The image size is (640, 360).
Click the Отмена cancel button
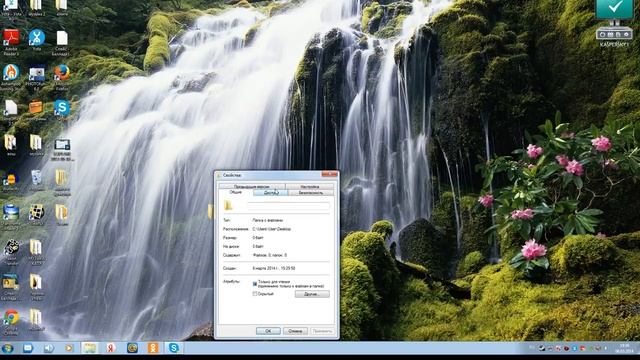295,331
